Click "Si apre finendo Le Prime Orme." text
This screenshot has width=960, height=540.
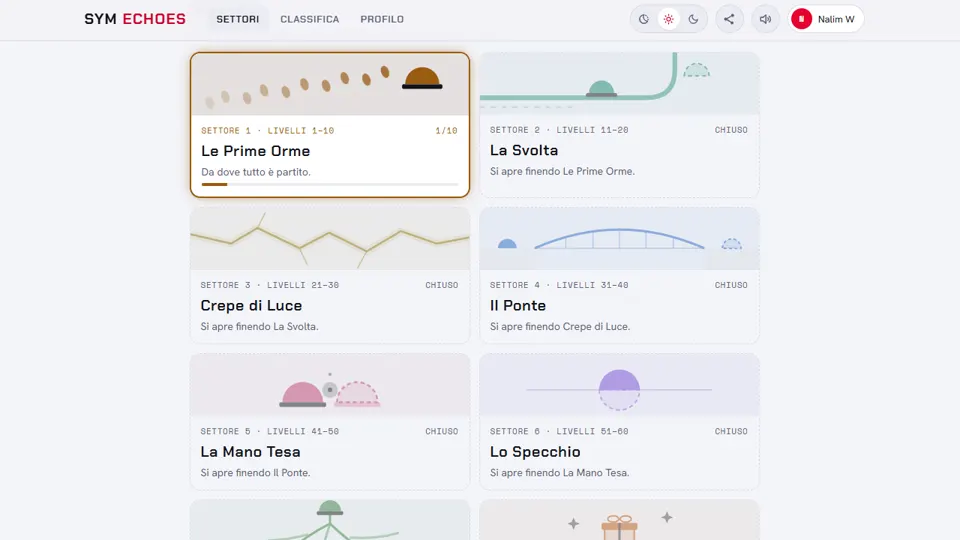click(x=562, y=171)
